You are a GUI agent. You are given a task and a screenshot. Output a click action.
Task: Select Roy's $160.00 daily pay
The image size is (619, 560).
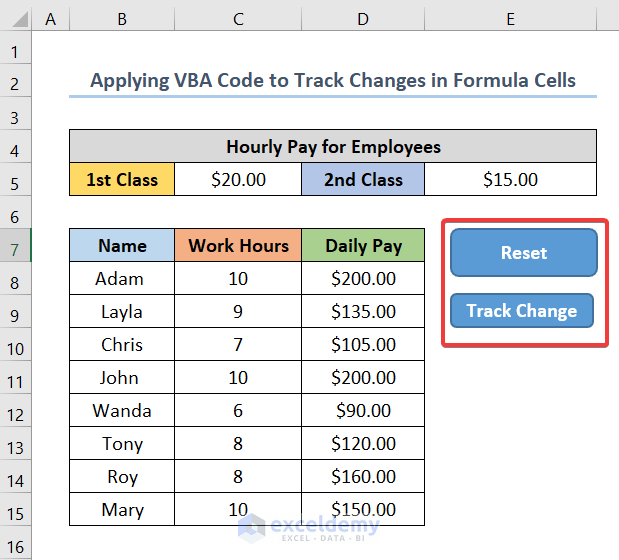[x=363, y=476]
